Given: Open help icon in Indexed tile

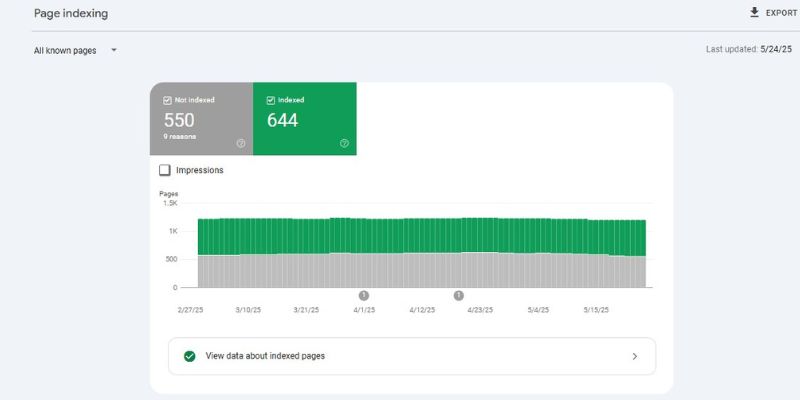Looking at the screenshot, I should tap(344, 143).
